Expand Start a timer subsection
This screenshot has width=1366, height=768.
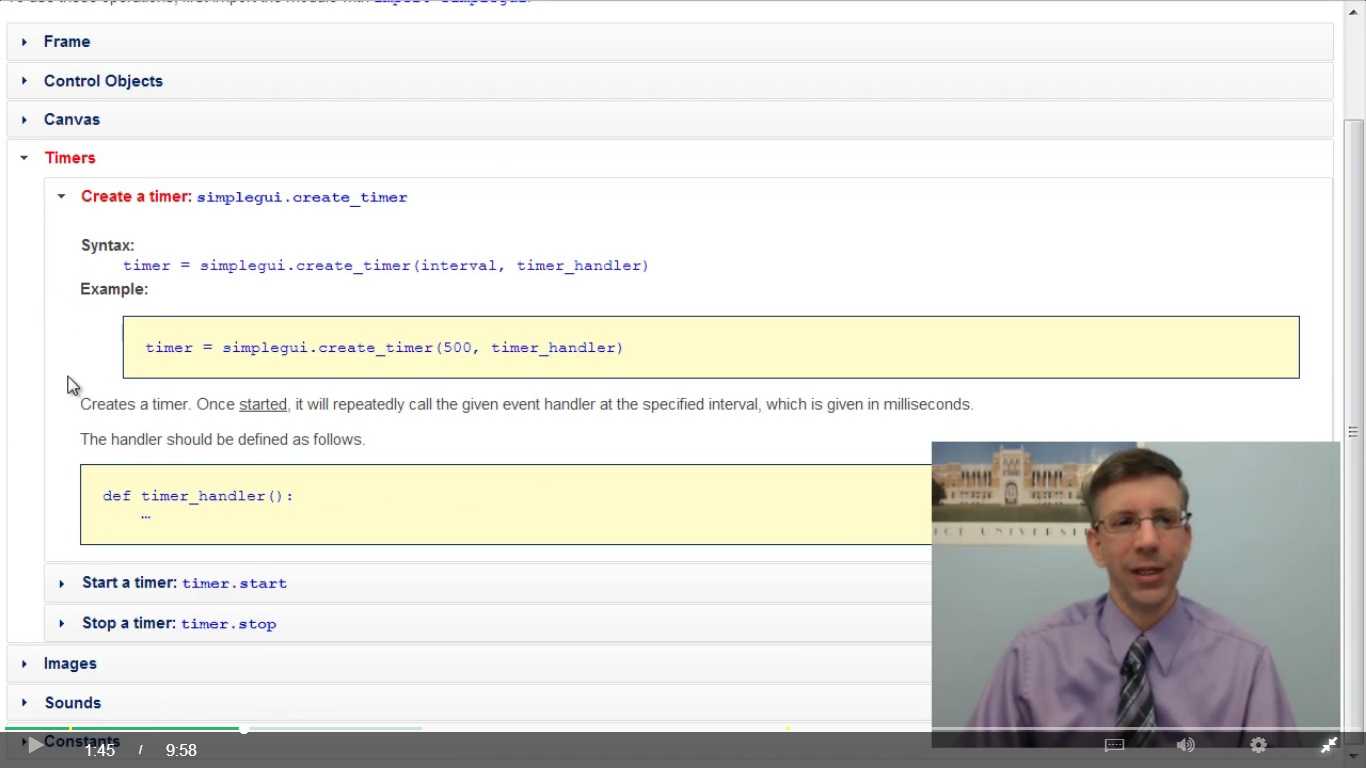(x=488, y=583)
